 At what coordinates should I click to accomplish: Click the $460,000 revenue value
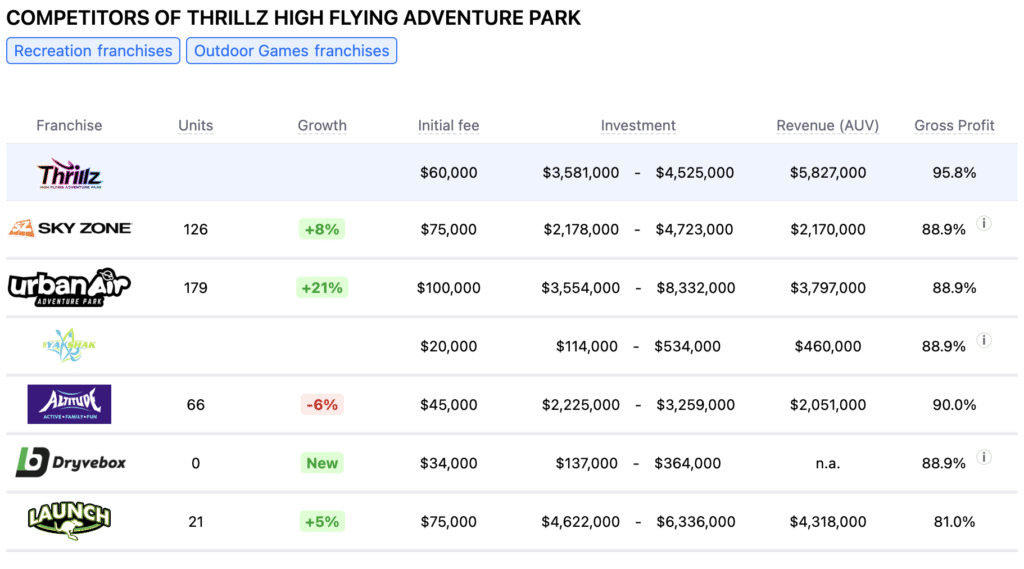click(827, 346)
